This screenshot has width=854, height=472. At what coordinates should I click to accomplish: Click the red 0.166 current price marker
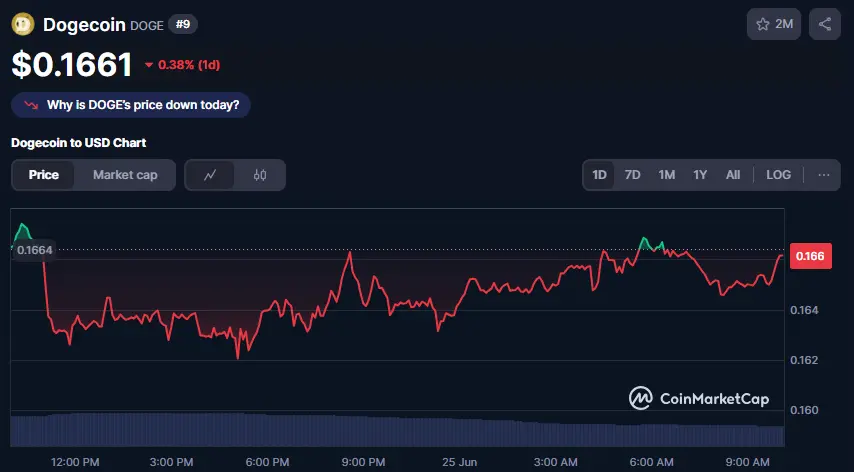(x=810, y=256)
